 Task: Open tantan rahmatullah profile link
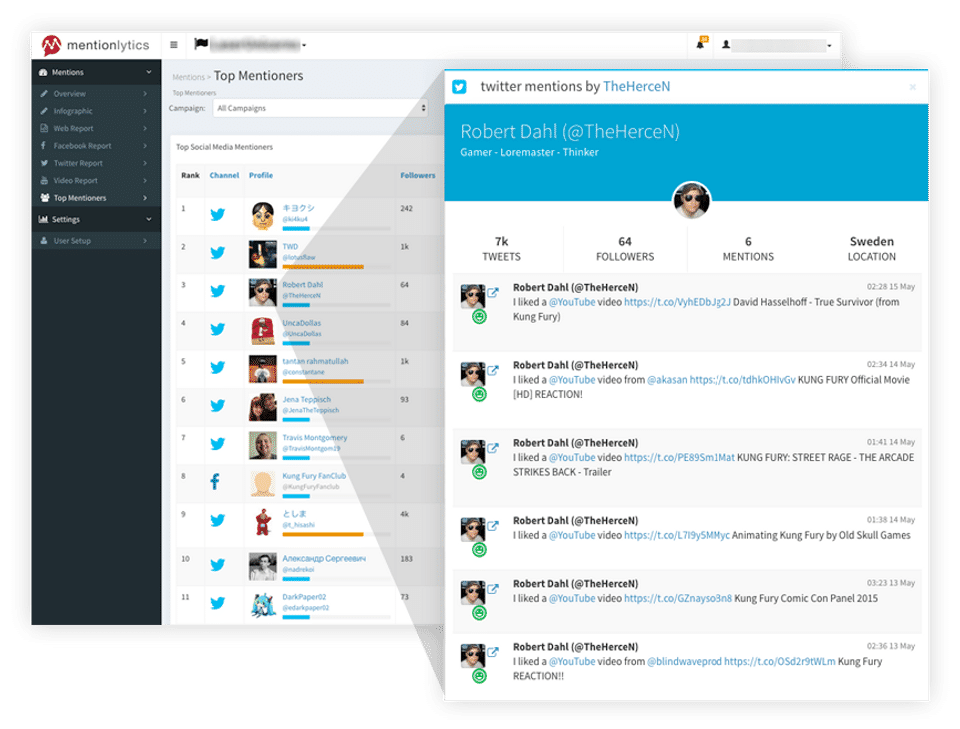315,361
